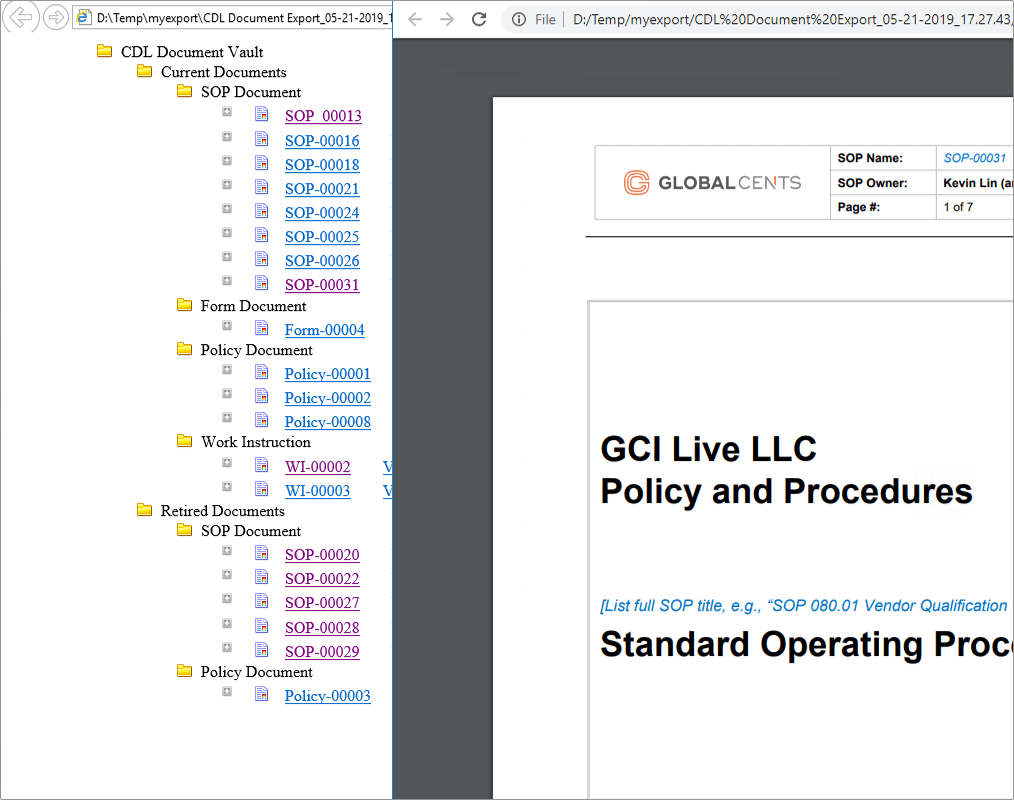Click the "SOP Name:" label in PDF header

pos(870,158)
